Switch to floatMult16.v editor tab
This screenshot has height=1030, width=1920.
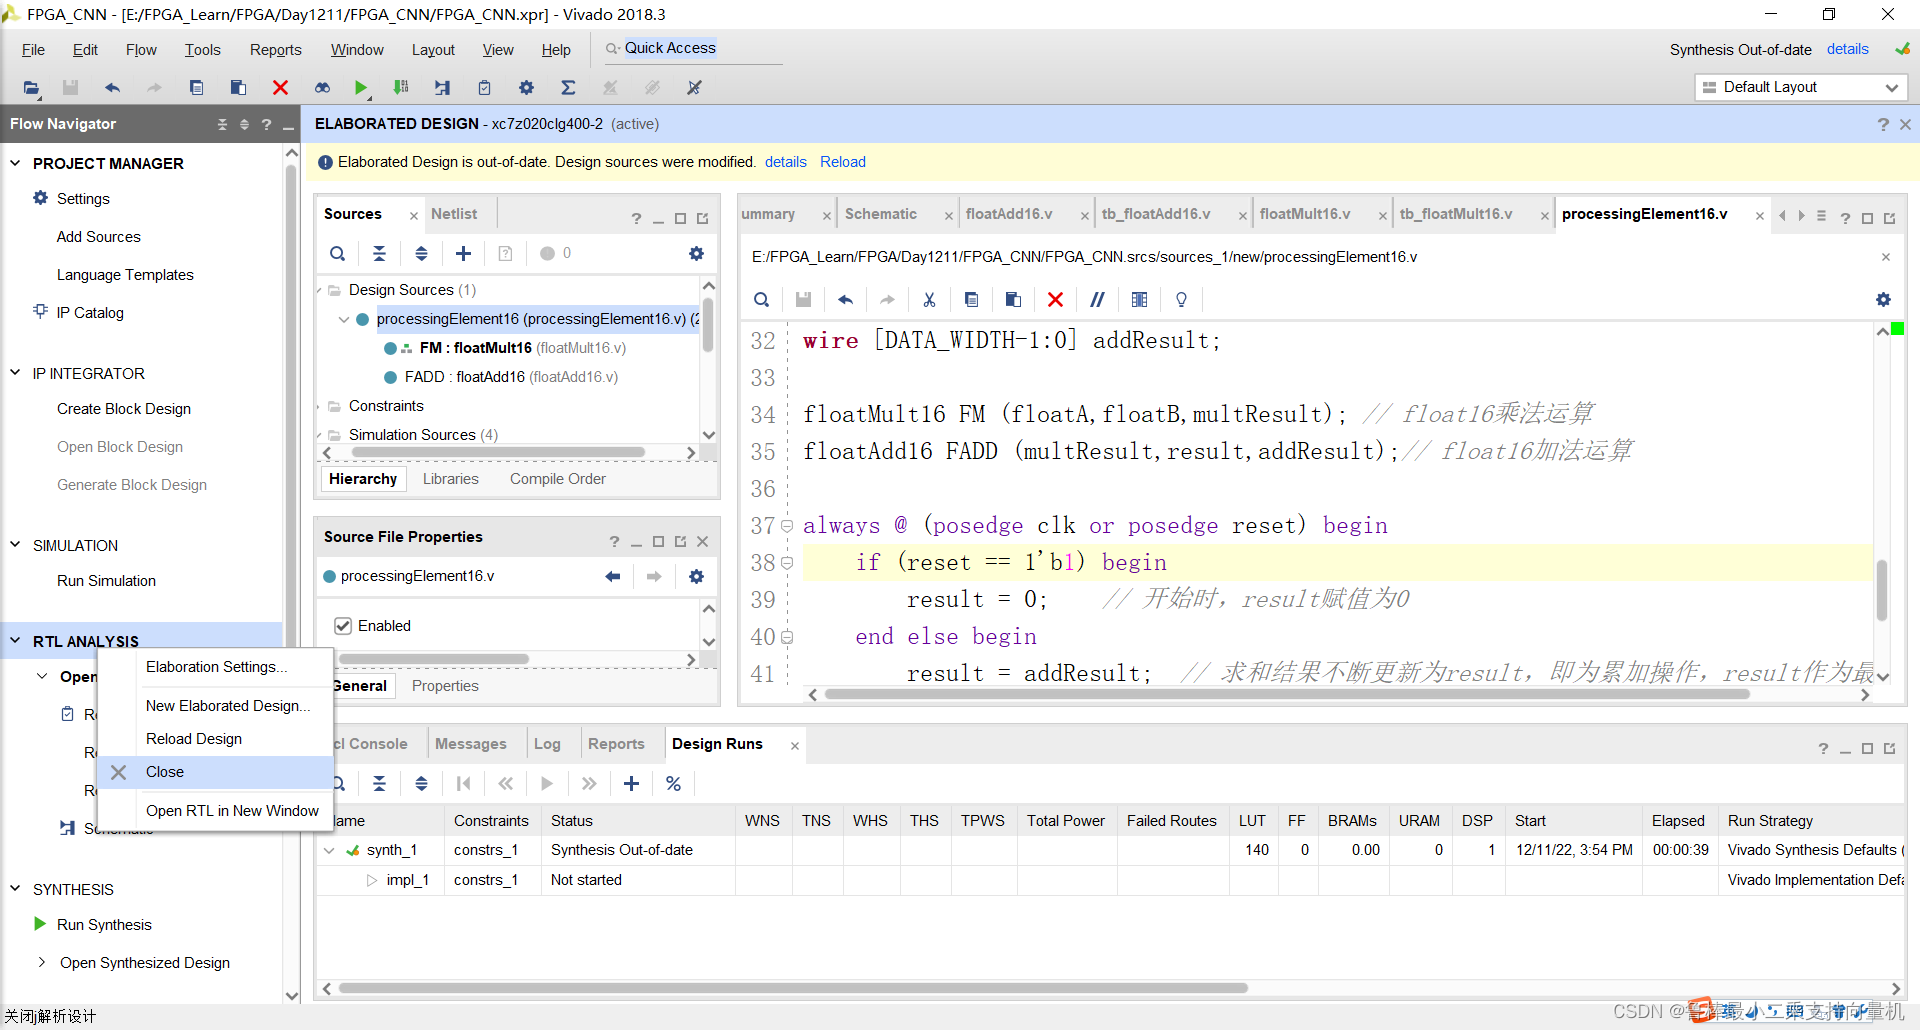click(1305, 214)
